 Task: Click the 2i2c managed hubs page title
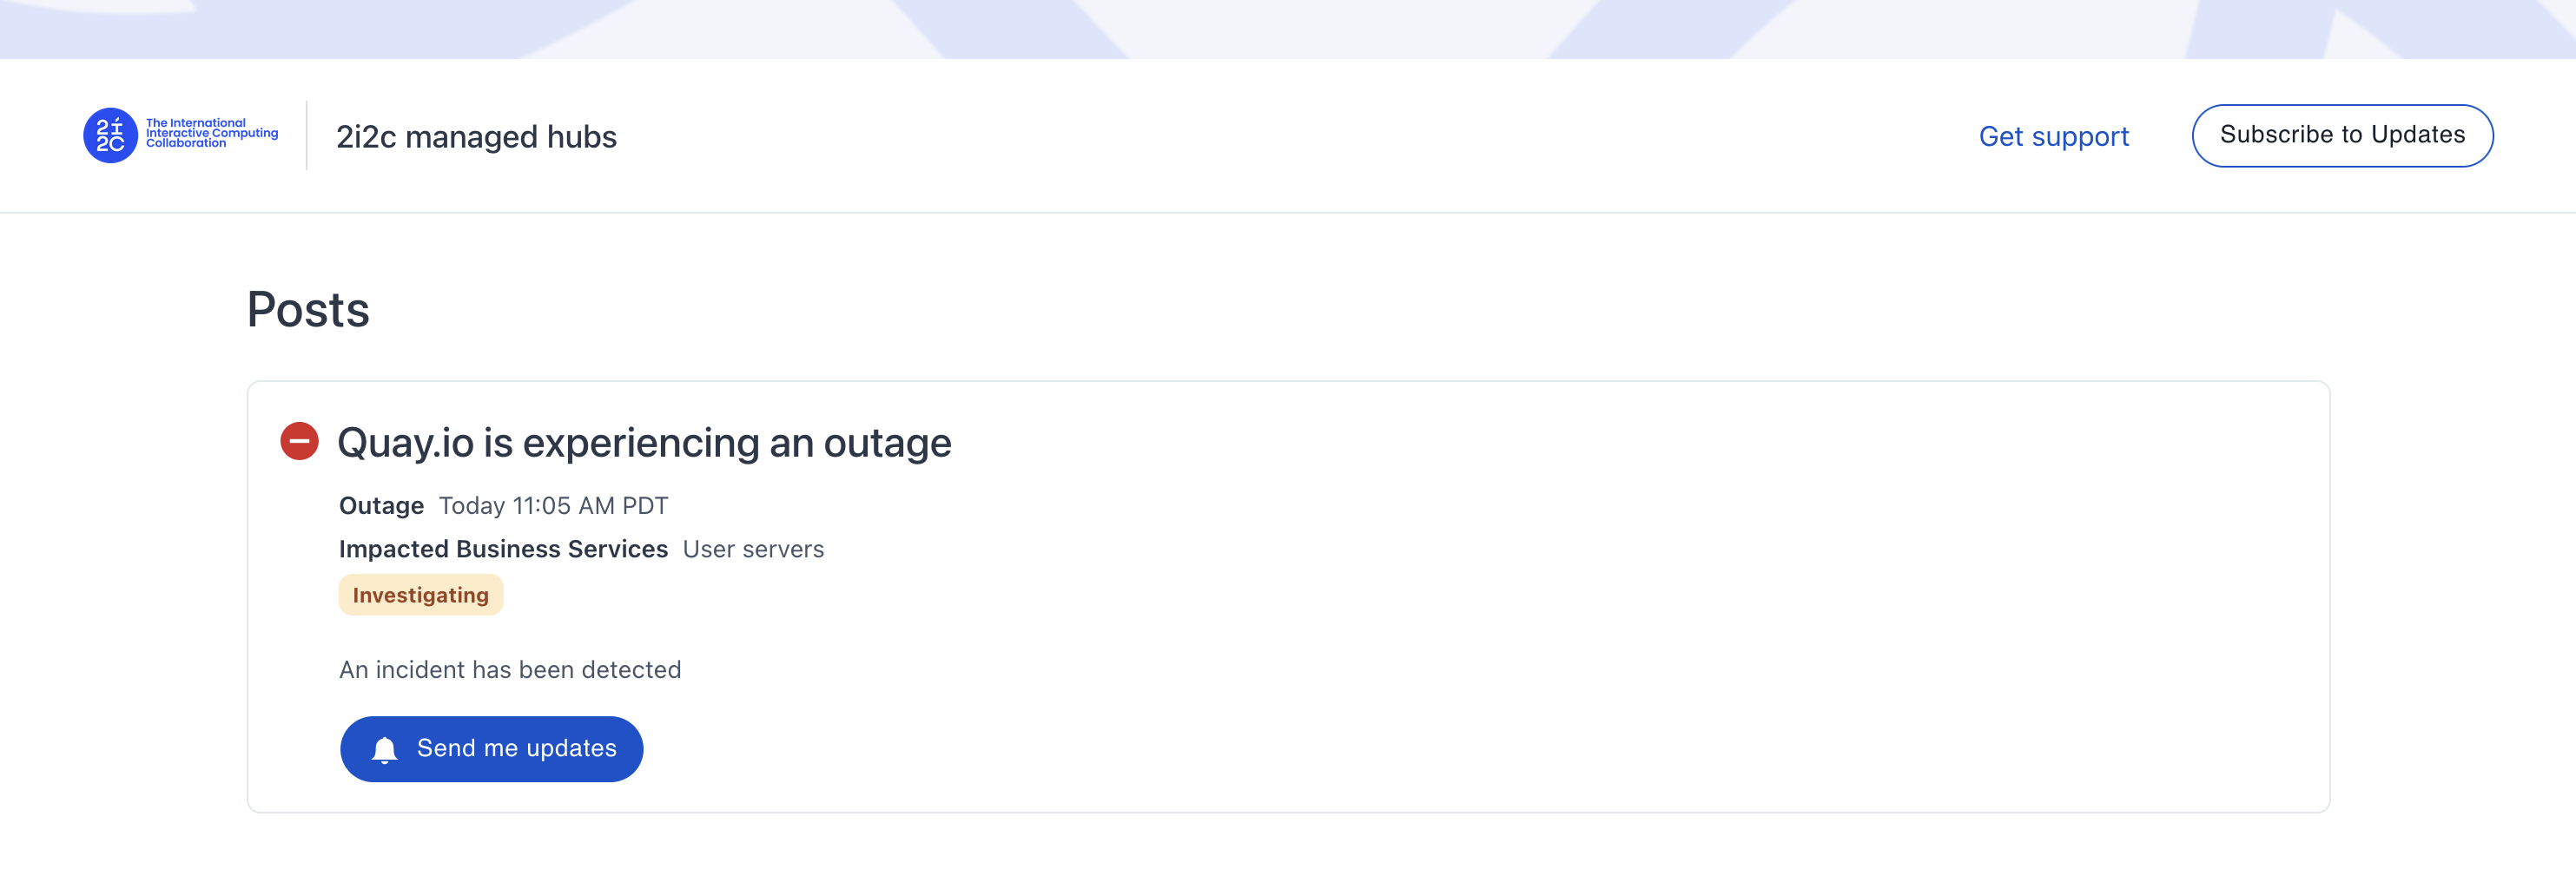point(476,136)
